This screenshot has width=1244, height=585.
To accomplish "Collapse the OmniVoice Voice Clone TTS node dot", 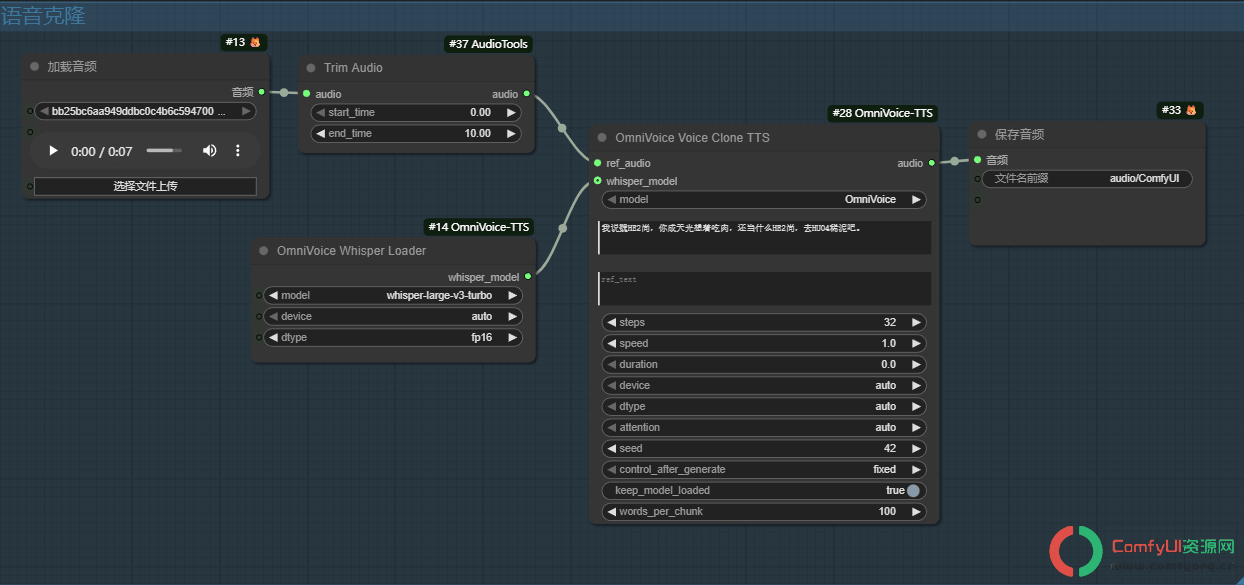I will pyautogui.click(x=602, y=138).
